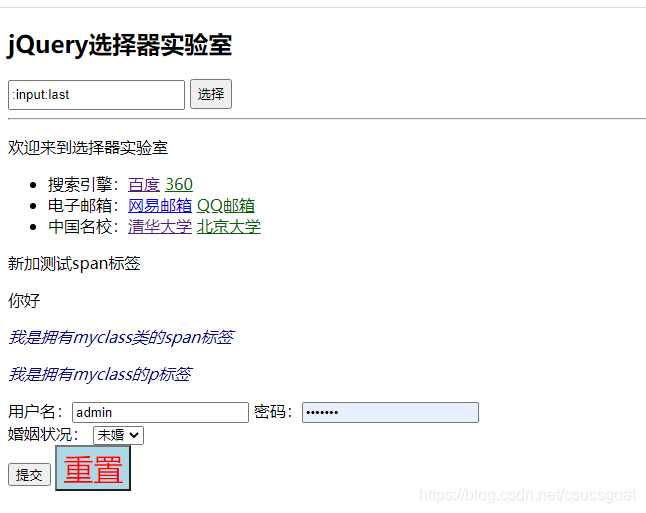This screenshot has height=513, width=646.
Task: Click the text 欢迎来到选择器实验室
Action: (x=88, y=148)
